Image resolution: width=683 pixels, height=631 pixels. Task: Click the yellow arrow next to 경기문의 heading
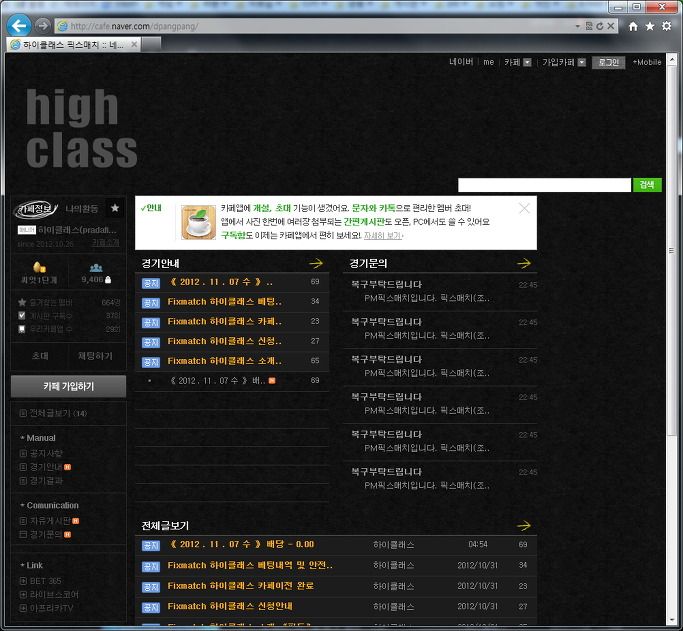coord(524,263)
